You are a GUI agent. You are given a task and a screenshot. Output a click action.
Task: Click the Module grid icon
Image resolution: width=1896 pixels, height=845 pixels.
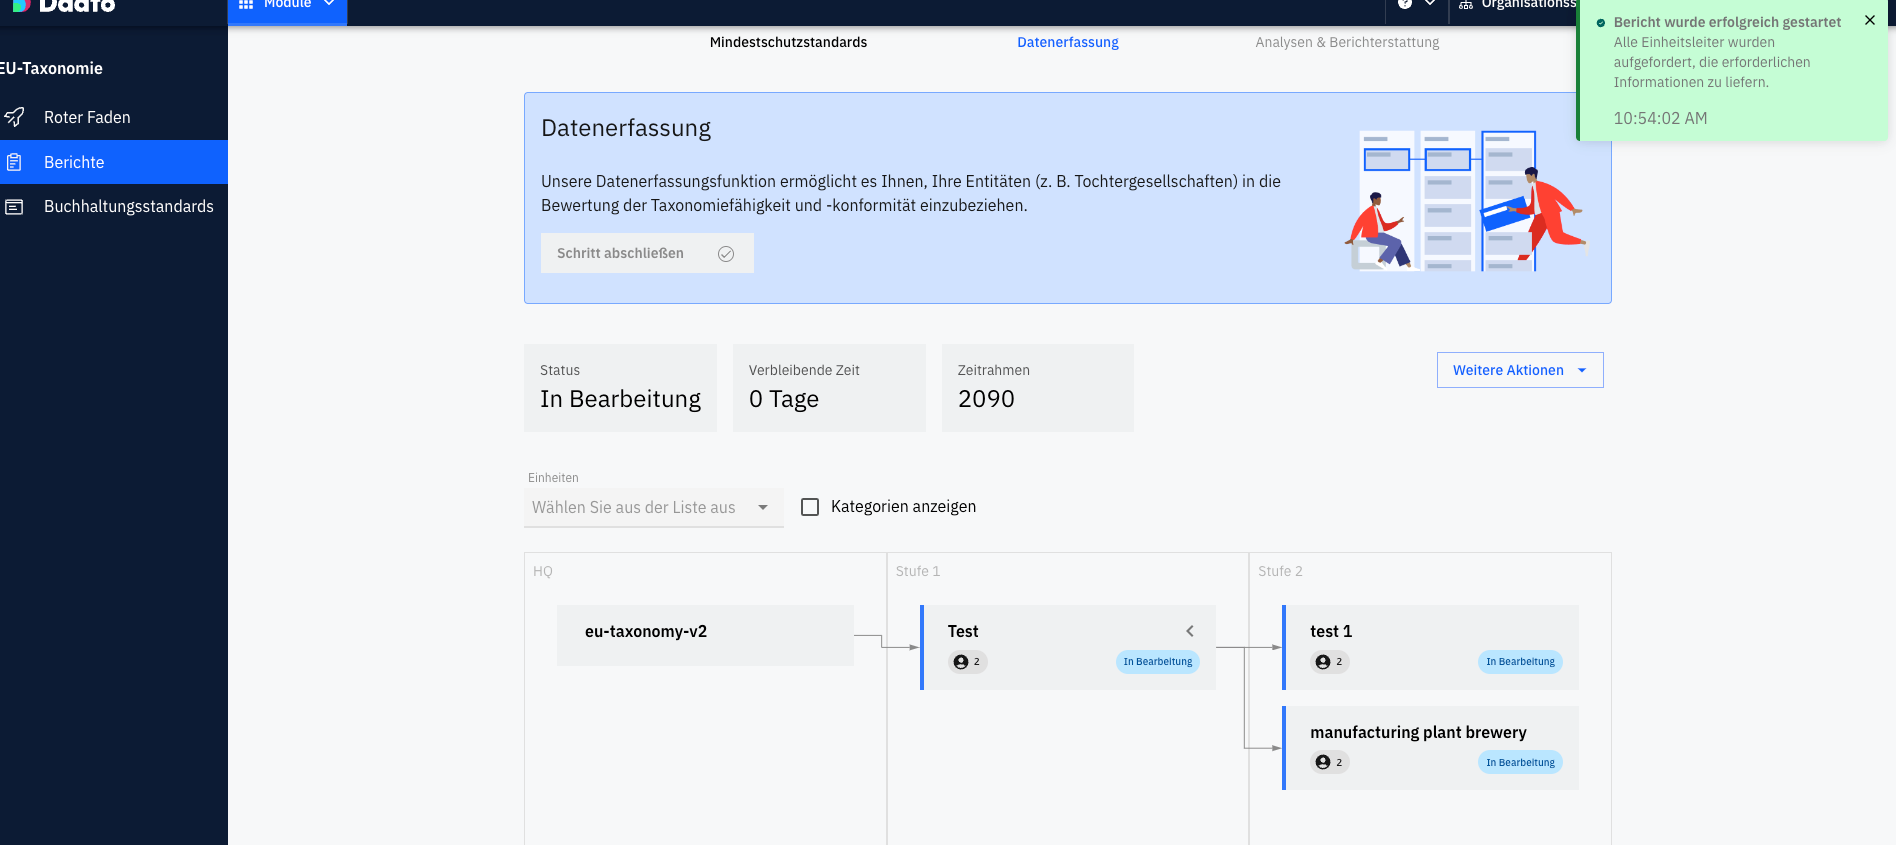(x=246, y=5)
